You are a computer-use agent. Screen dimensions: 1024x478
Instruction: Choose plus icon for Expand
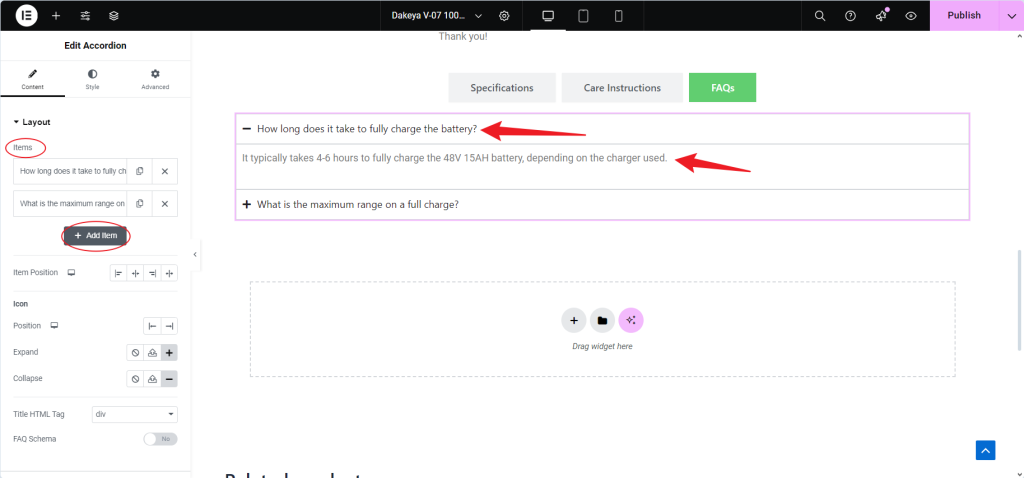tap(169, 353)
